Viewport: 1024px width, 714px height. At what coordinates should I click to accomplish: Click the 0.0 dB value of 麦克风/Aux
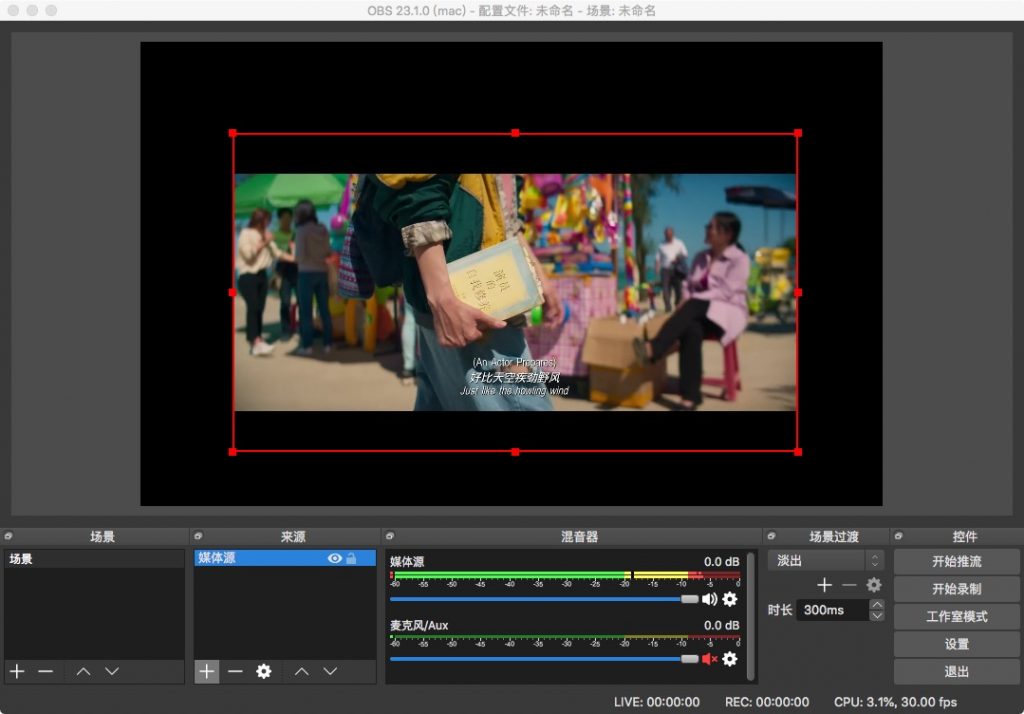tap(721, 625)
